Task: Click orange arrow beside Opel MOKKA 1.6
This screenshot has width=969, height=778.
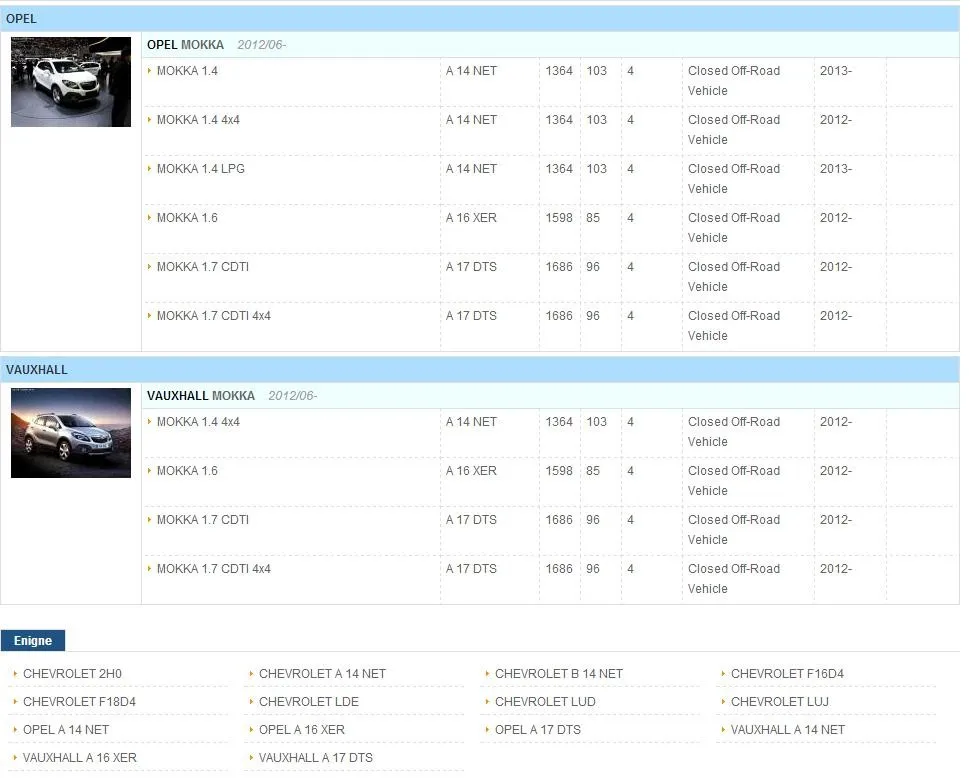Action: tap(149, 218)
